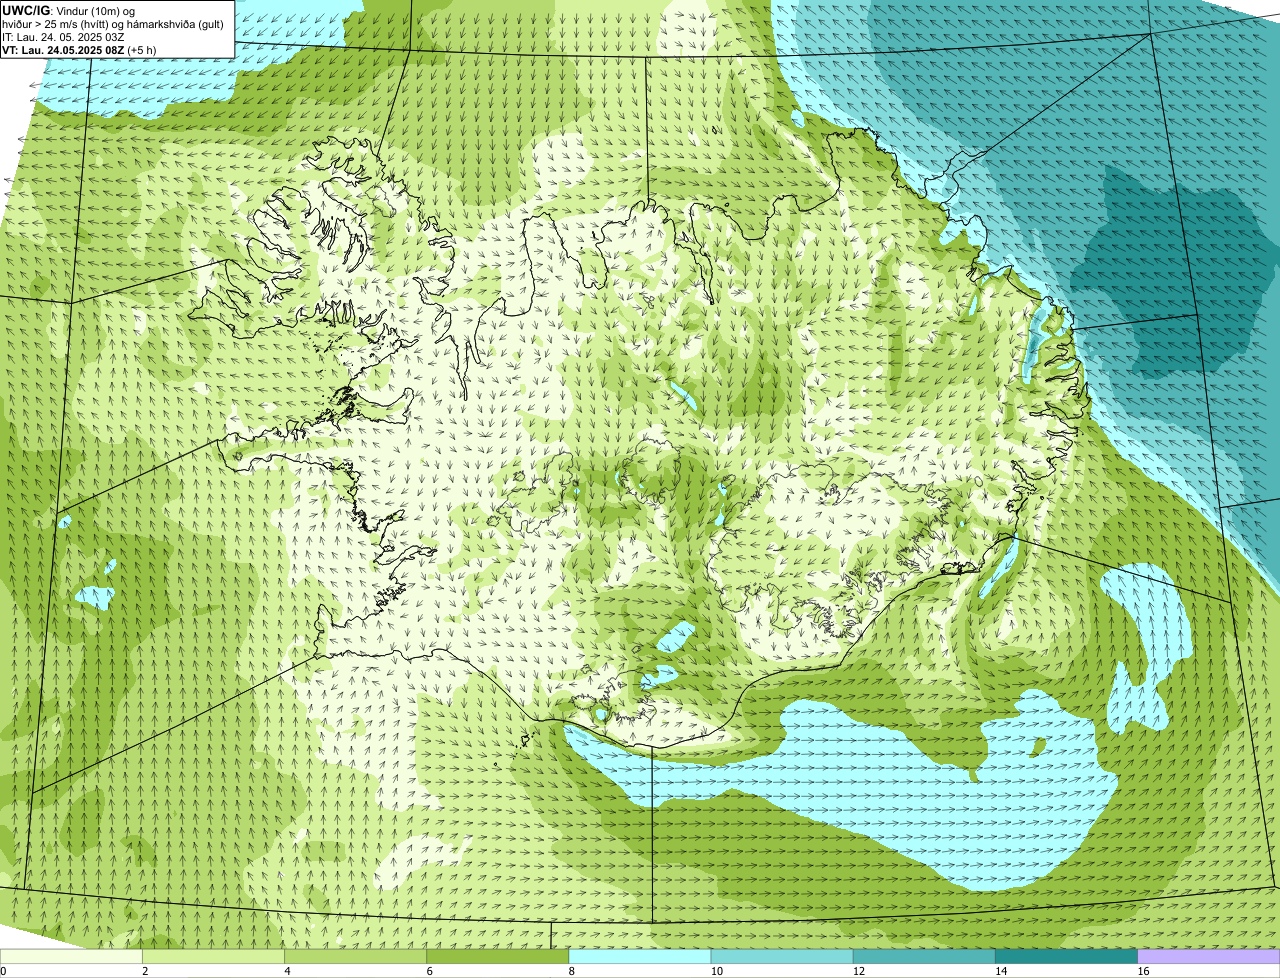Click the legend scale label '2'
Screen dimensions: 1280x978
(145, 971)
